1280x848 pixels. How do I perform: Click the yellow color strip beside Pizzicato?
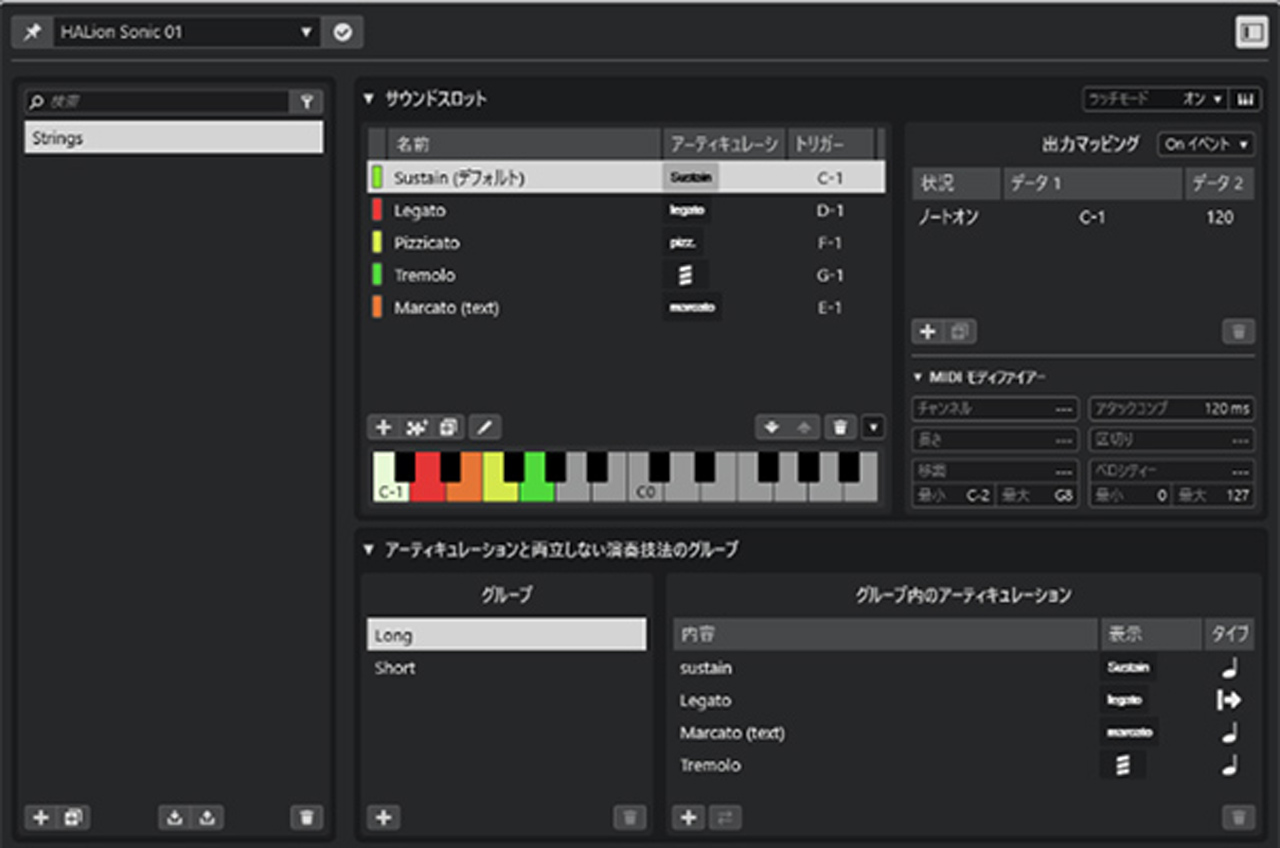tap(377, 242)
